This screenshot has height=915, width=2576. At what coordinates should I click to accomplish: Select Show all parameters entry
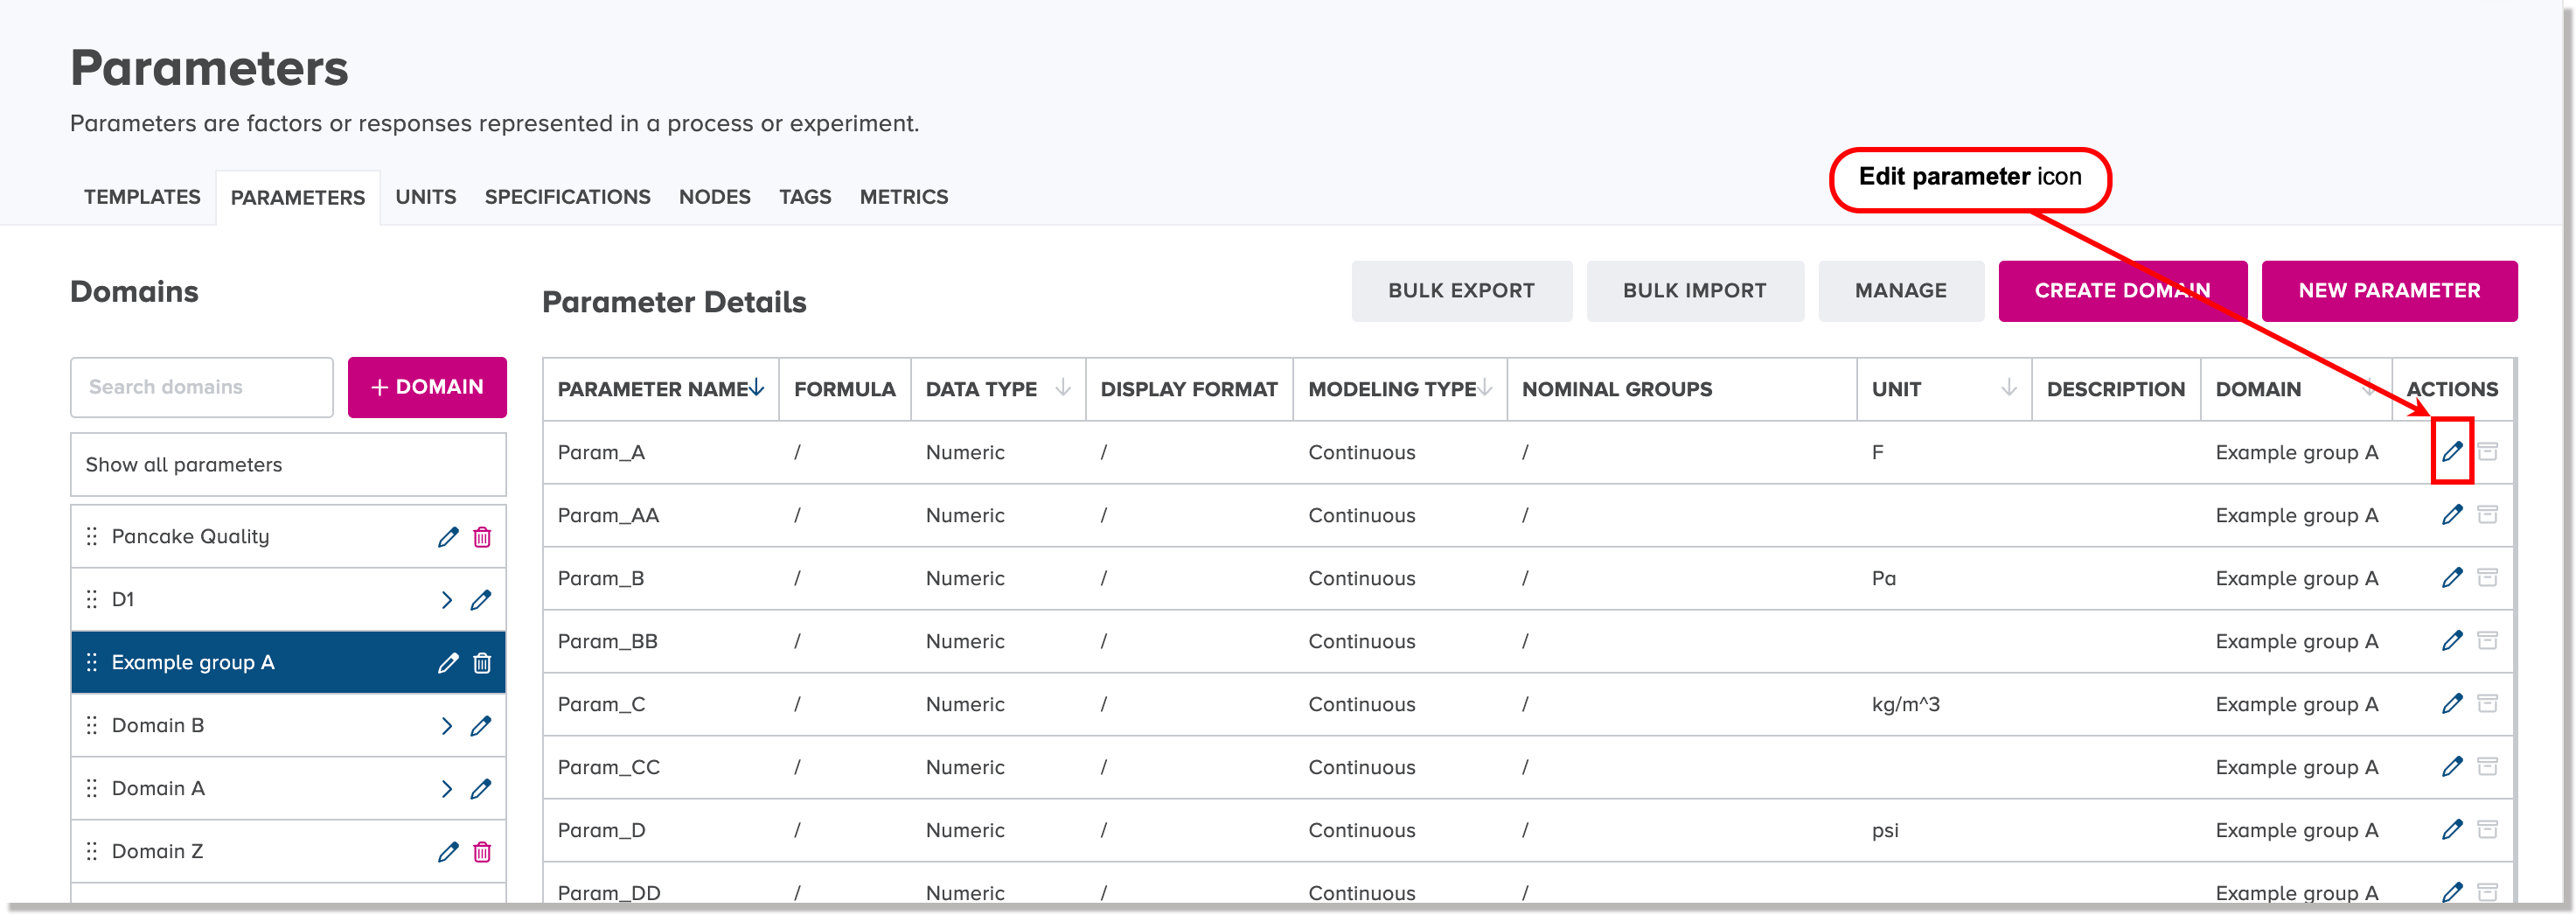pos(288,465)
